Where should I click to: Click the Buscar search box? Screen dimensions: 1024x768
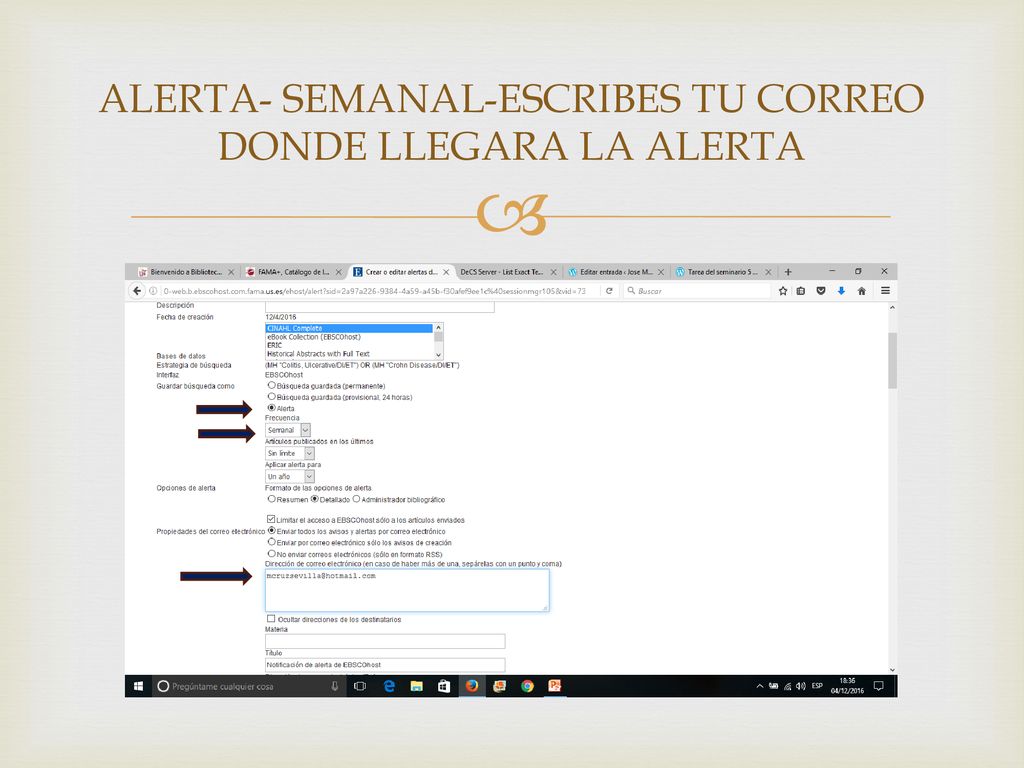click(696, 291)
